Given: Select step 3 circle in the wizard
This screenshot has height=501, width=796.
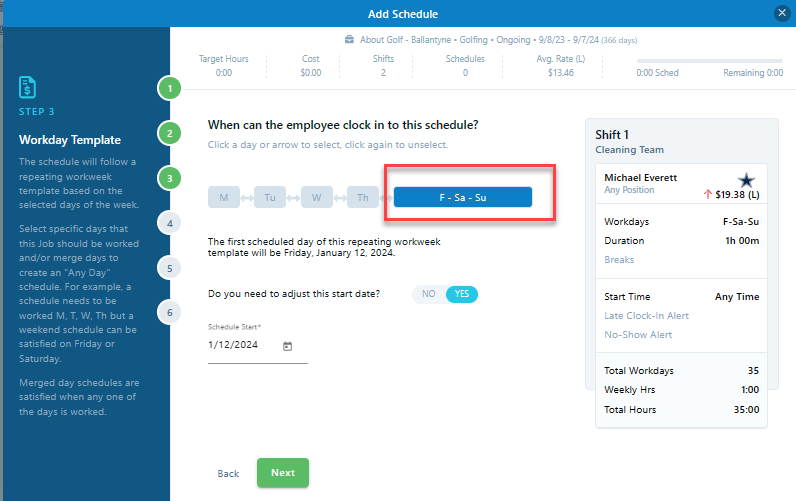Looking at the screenshot, I should point(170,178).
